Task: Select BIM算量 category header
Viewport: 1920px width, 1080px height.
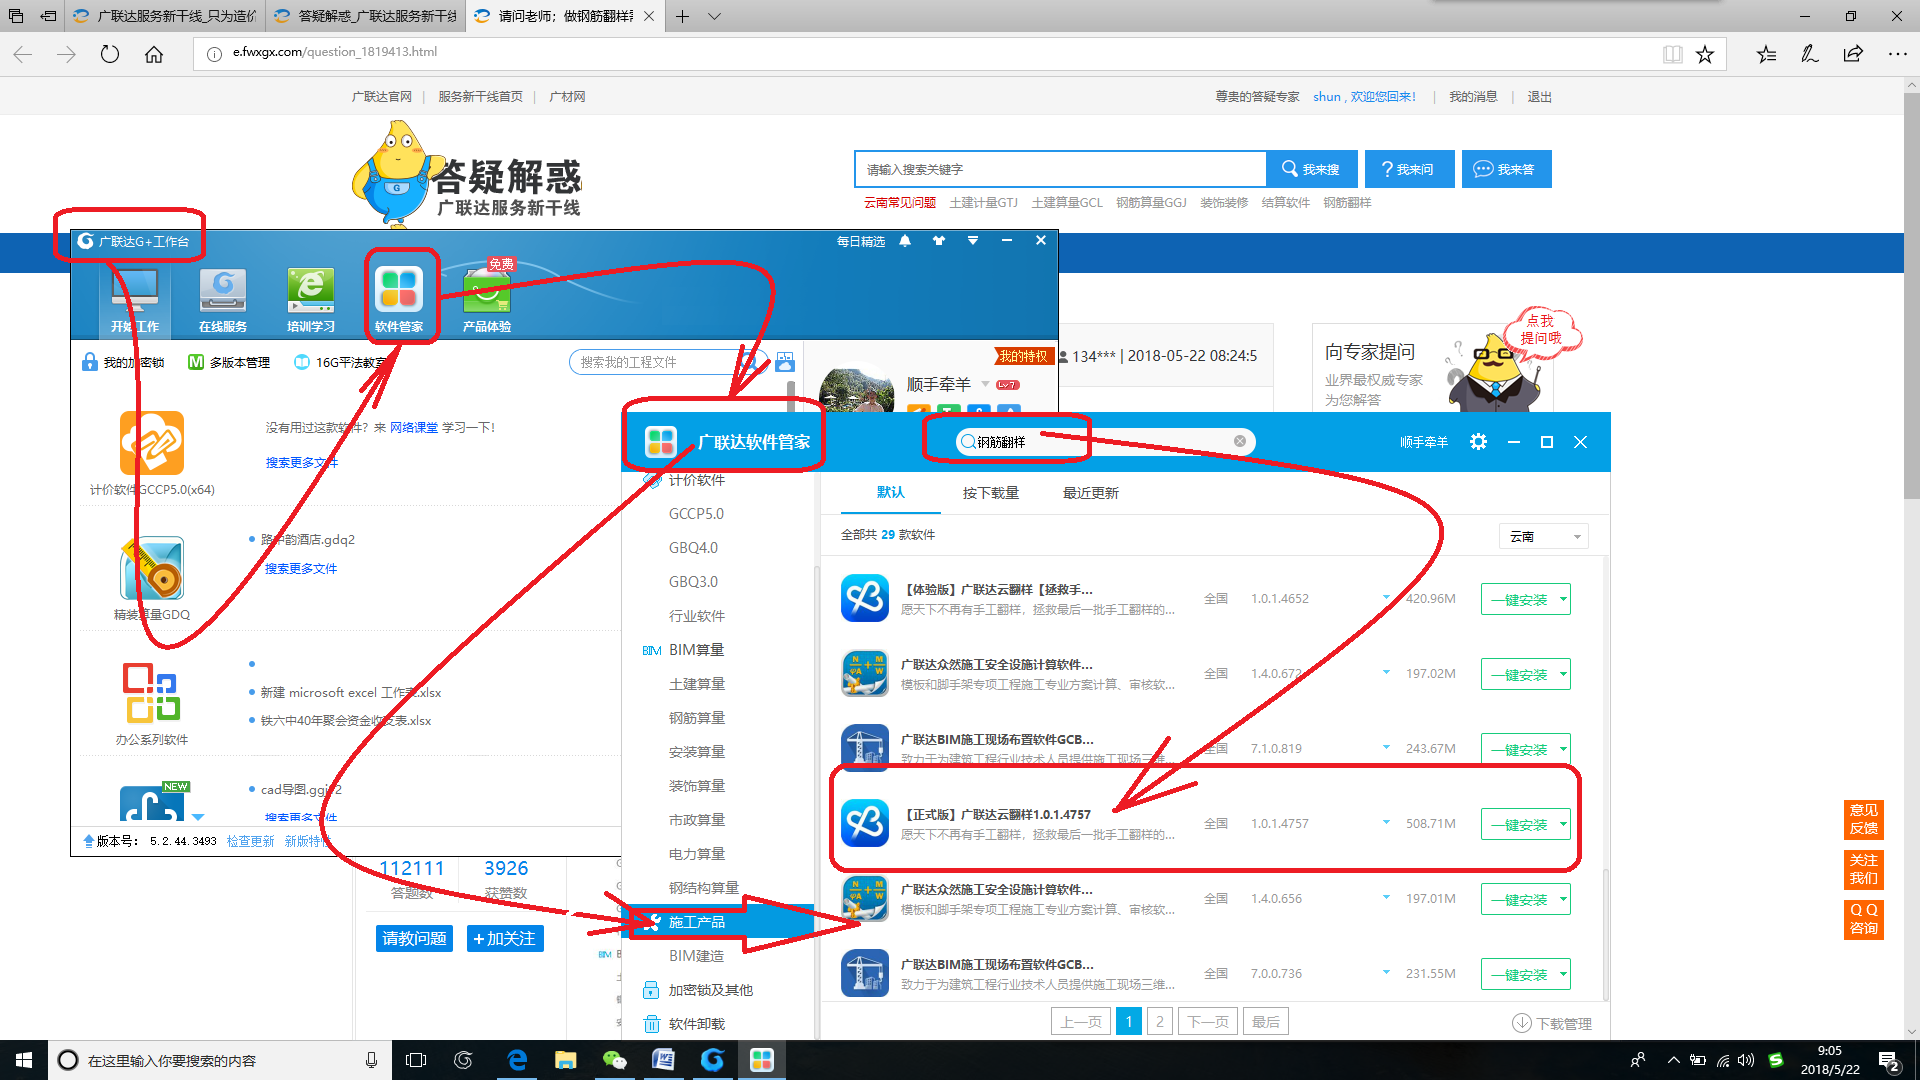Action: (x=696, y=650)
